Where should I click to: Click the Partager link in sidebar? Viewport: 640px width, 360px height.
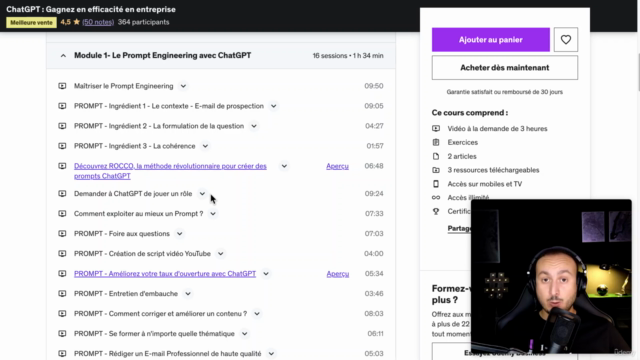click(x=459, y=229)
